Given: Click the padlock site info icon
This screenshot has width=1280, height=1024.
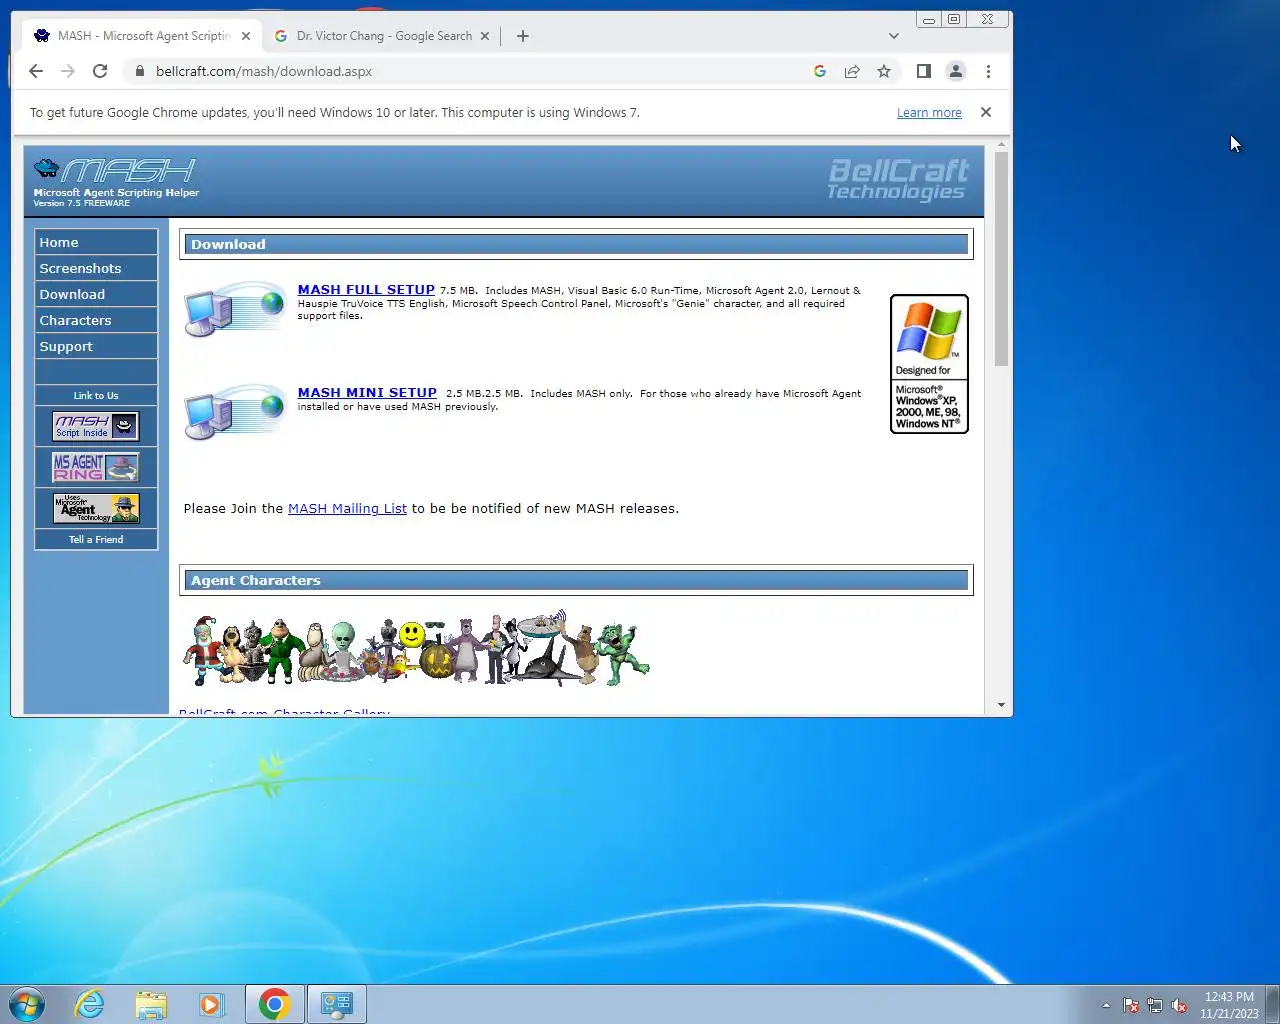Looking at the screenshot, I should coord(139,71).
